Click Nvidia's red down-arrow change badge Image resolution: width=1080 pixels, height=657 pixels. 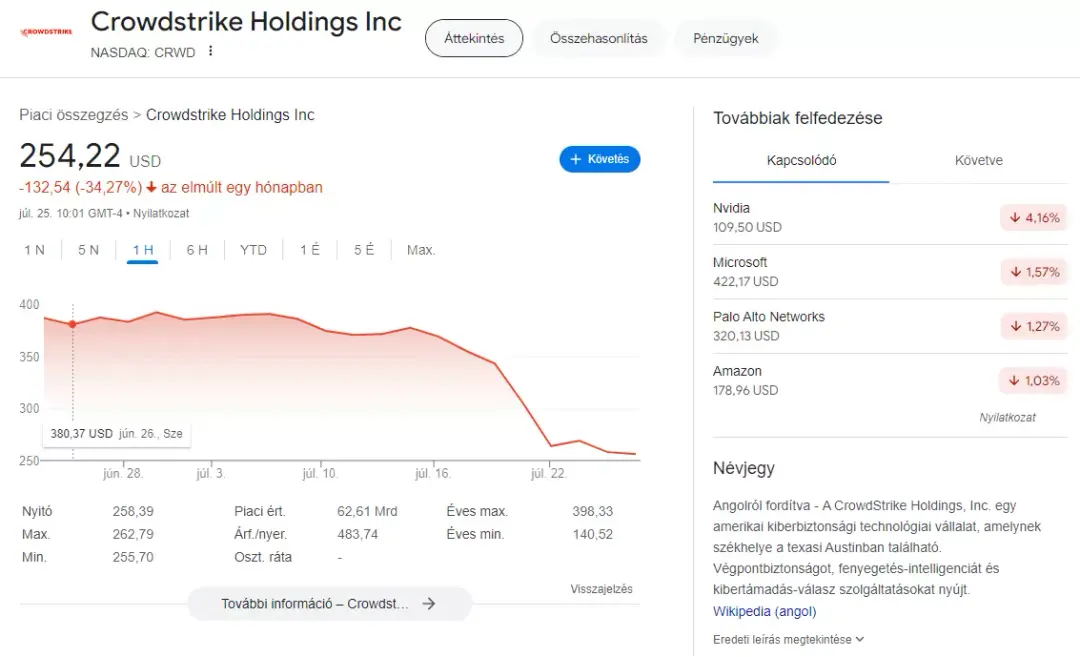click(x=1034, y=218)
